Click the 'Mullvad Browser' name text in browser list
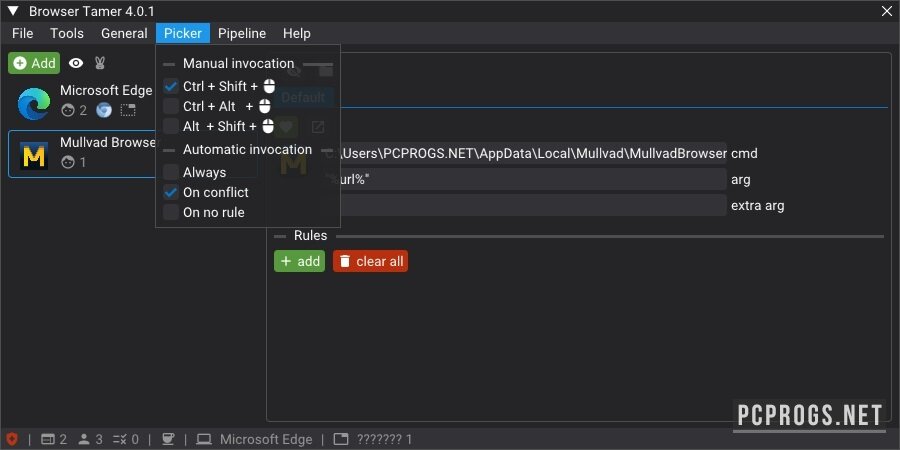 108,142
